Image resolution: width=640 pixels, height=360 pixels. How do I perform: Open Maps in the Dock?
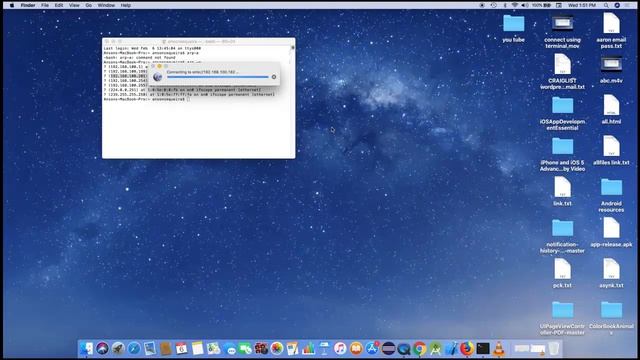click(213, 349)
